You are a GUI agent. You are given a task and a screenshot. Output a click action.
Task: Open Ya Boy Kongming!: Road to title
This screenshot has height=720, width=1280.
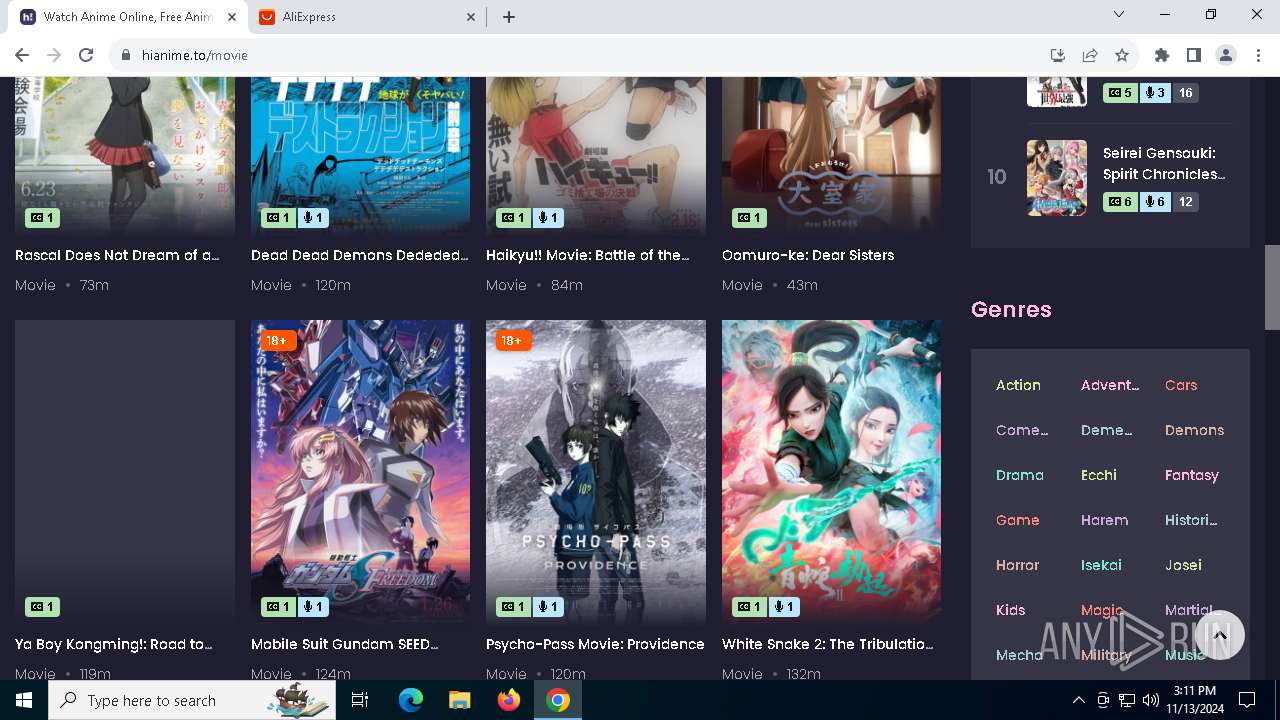114,644
